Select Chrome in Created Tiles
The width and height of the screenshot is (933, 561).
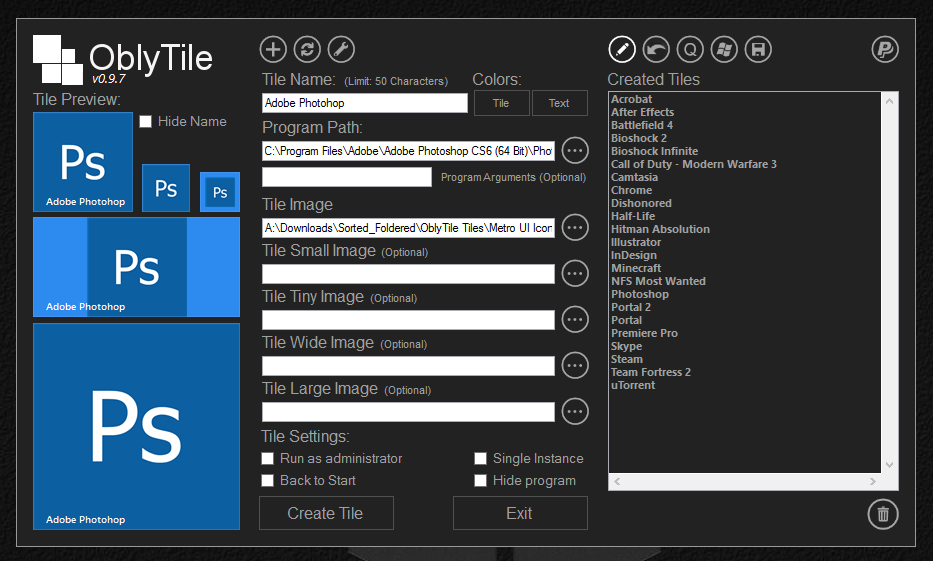coord(631,190)
